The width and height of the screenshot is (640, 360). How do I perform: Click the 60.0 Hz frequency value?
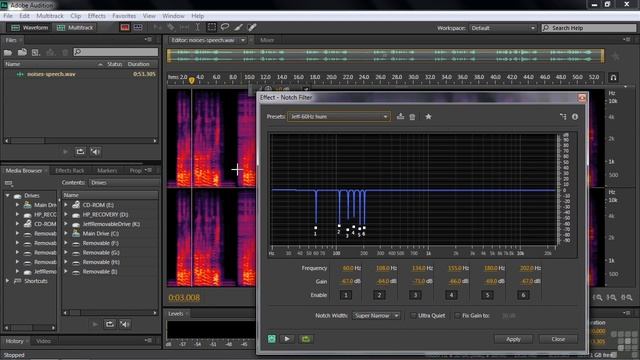tap(348, 268)
